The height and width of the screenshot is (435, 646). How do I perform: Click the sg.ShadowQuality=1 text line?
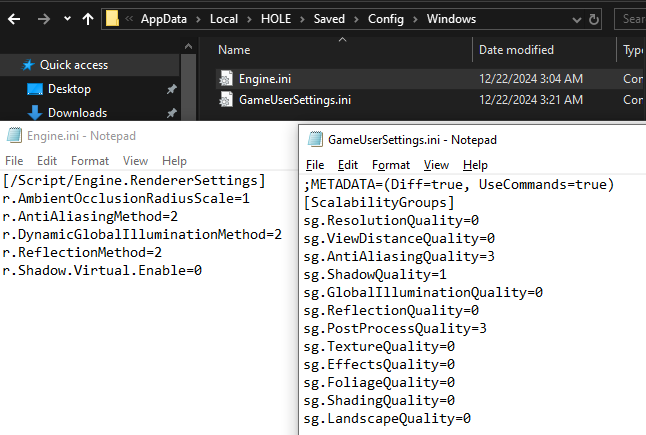click(x=374, y=274)
